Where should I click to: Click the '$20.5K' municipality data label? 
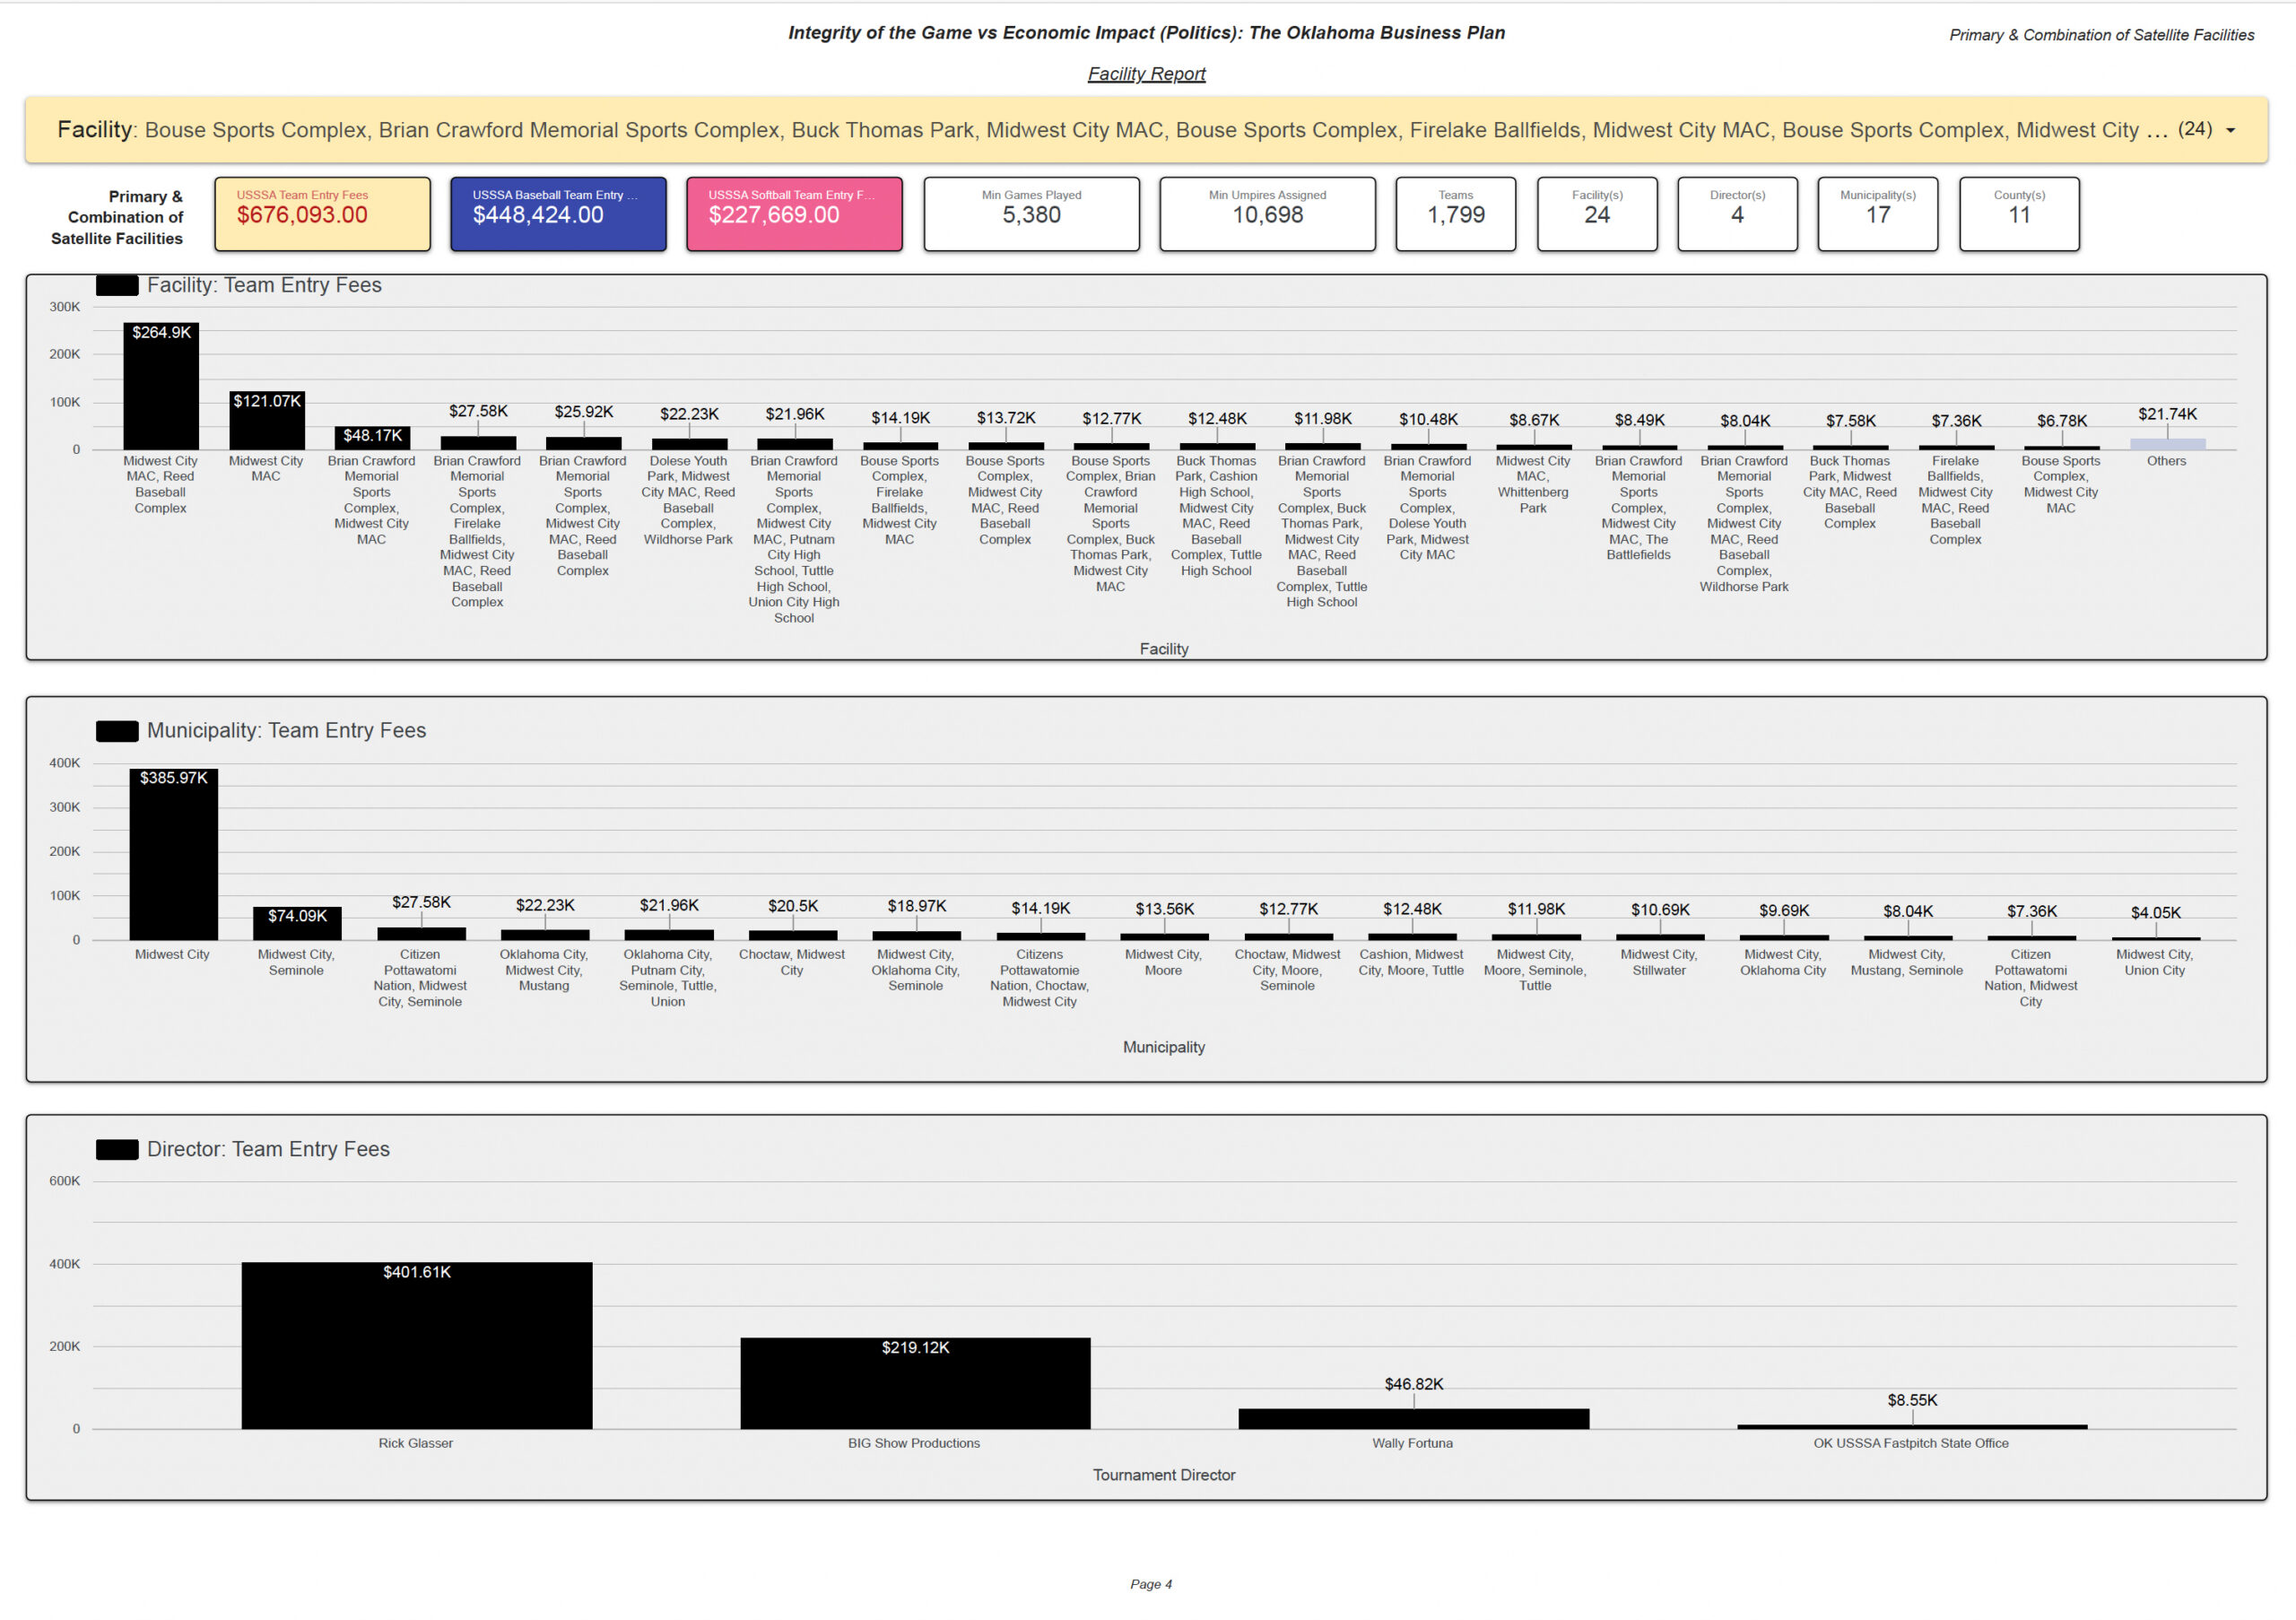793,906
